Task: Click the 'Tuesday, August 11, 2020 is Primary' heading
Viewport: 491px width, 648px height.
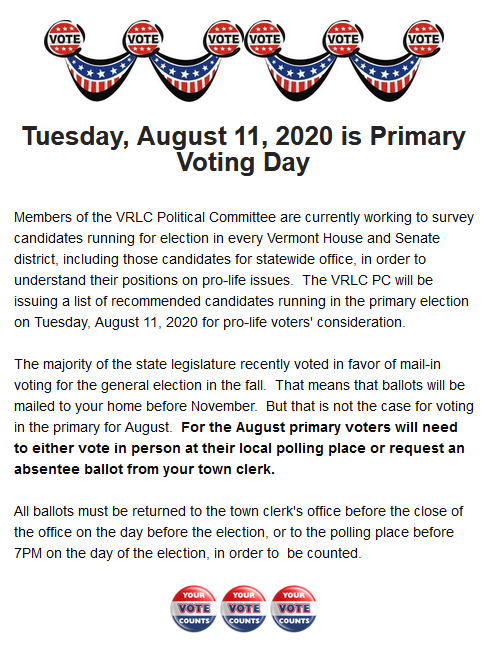Action: click(x=244, y=136)
